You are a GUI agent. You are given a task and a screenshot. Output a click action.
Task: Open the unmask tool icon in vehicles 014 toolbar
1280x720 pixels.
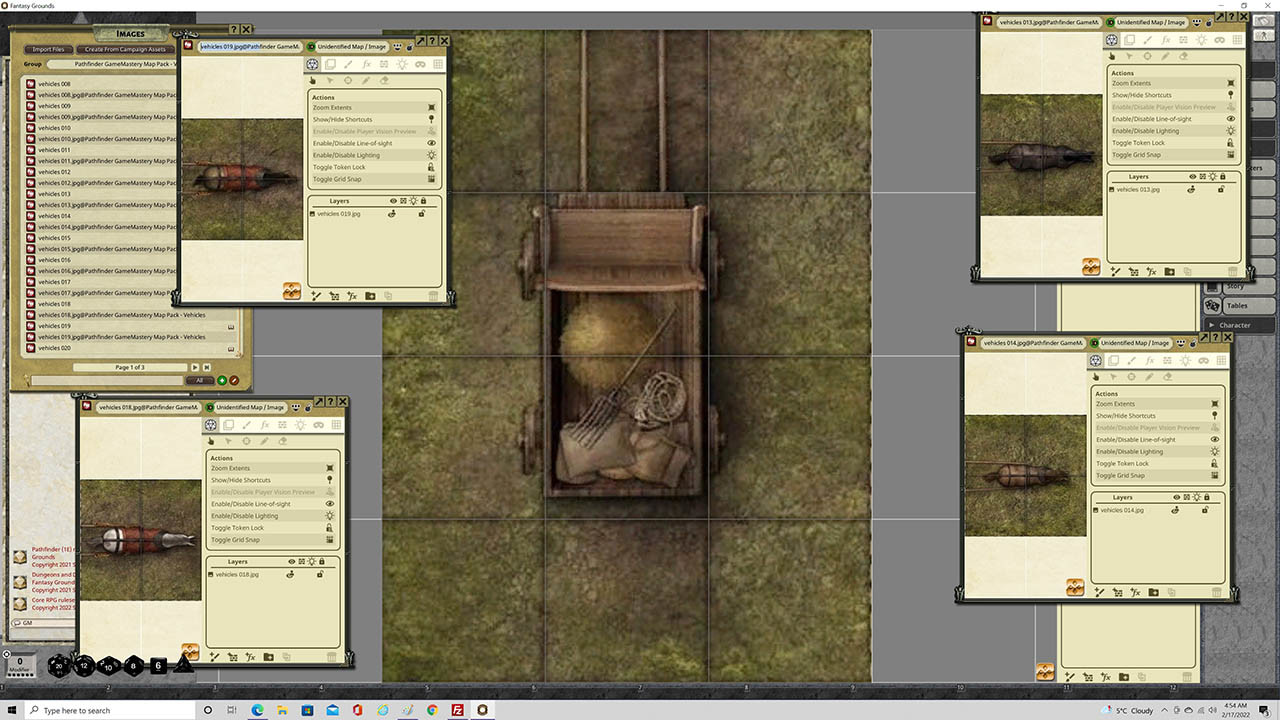(x=1204, y=360)
